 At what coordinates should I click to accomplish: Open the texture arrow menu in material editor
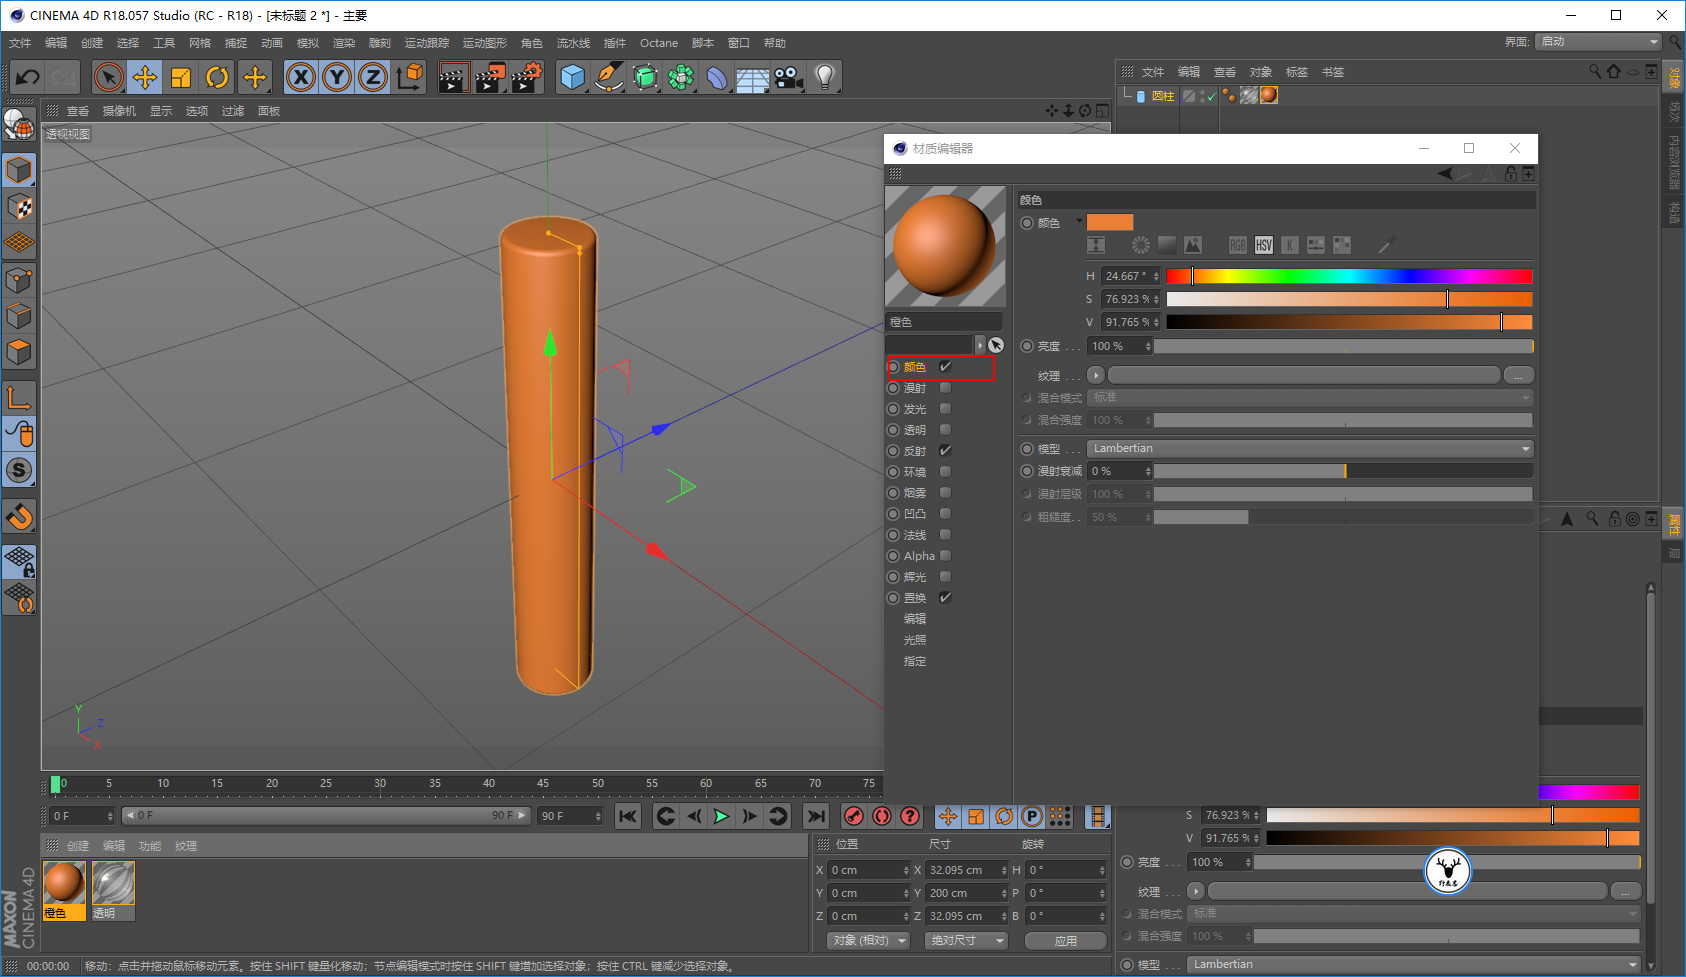tap(1096, 375)
